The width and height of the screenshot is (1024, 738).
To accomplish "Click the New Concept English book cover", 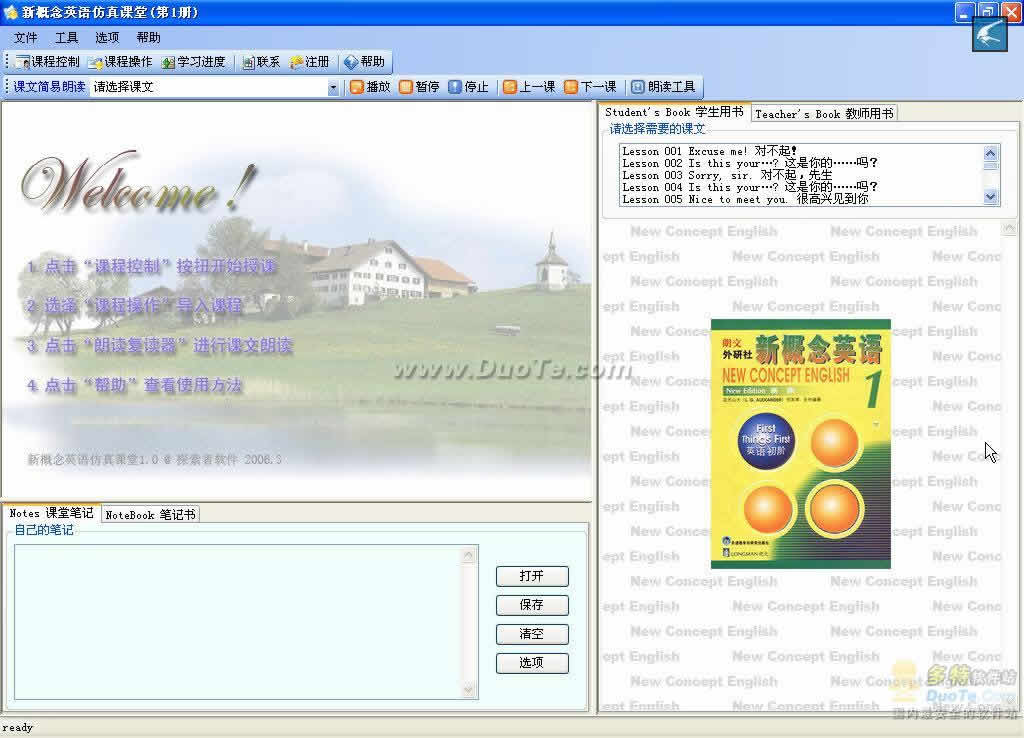I will tap(801, 443).
